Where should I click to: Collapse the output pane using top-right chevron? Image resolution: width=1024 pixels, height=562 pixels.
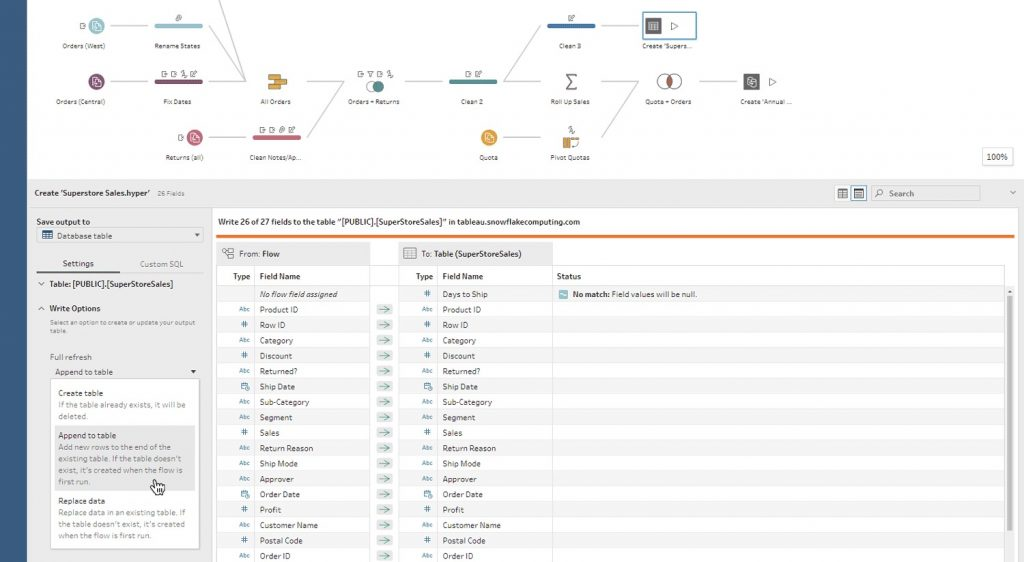click(x=1013, y=193)
